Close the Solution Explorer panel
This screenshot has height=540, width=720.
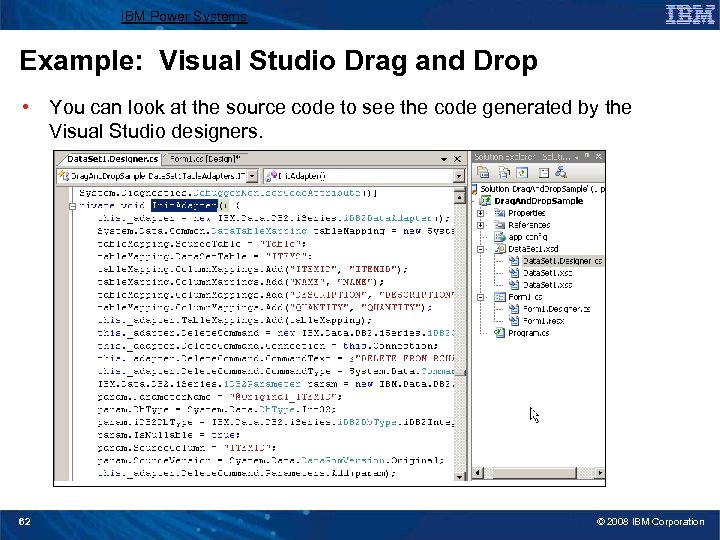coord(598,157)
